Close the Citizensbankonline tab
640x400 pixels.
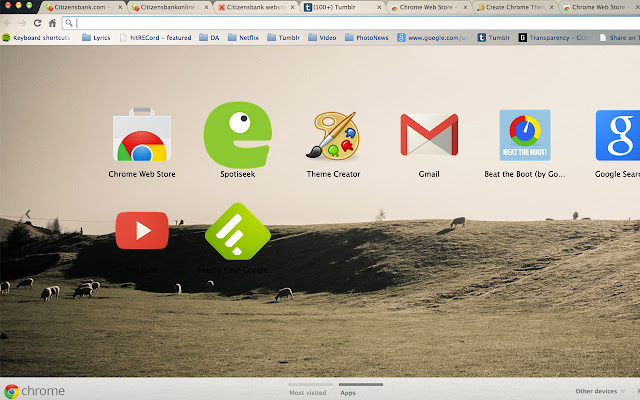(206, 7)
